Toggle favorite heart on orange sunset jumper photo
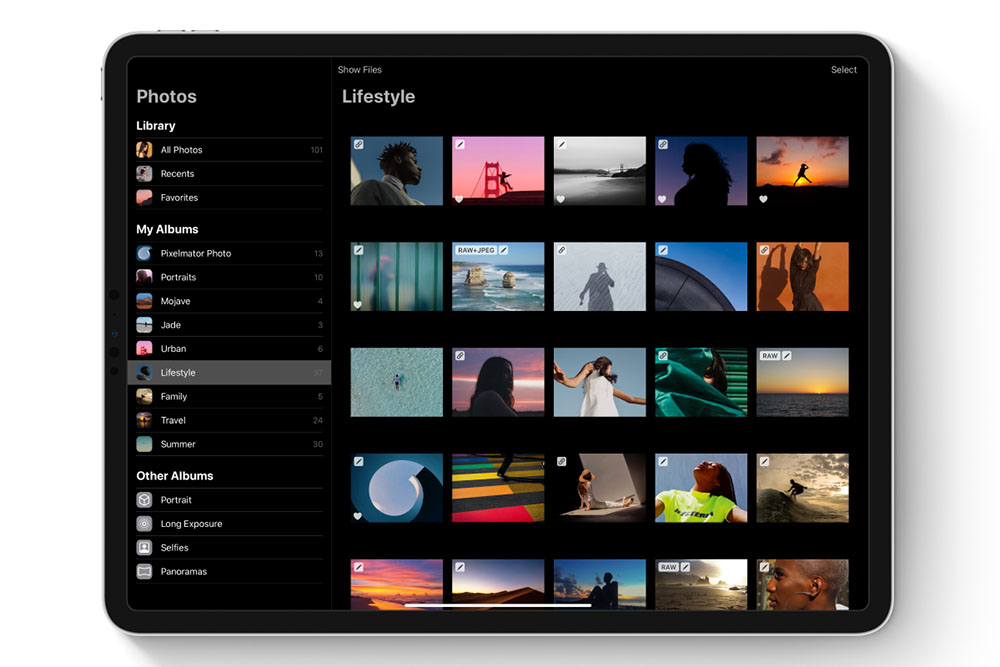The image size is (1000, 667). tap(764, 199)
